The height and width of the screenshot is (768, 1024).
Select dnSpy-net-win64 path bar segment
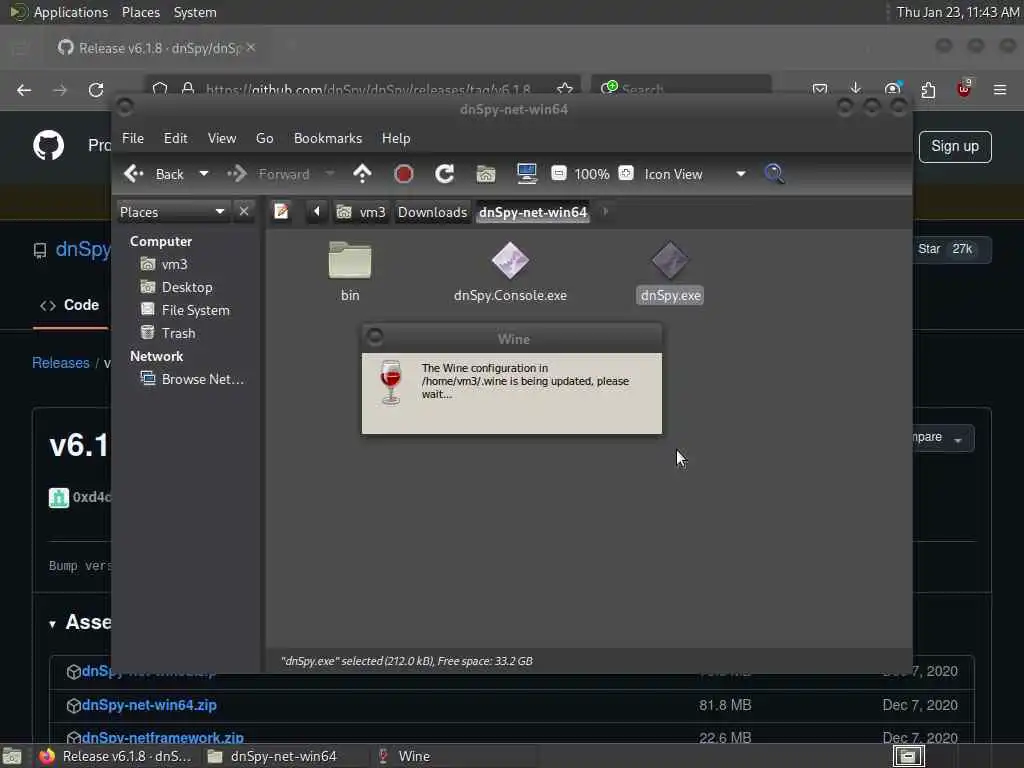[x=533, y=212]
